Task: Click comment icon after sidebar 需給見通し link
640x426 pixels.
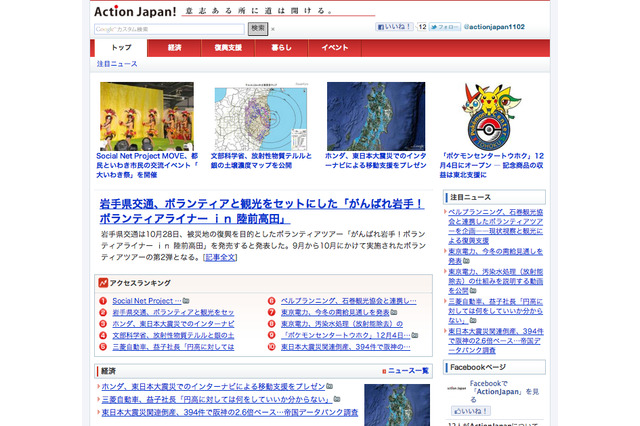Action: [x=466, y=261]
